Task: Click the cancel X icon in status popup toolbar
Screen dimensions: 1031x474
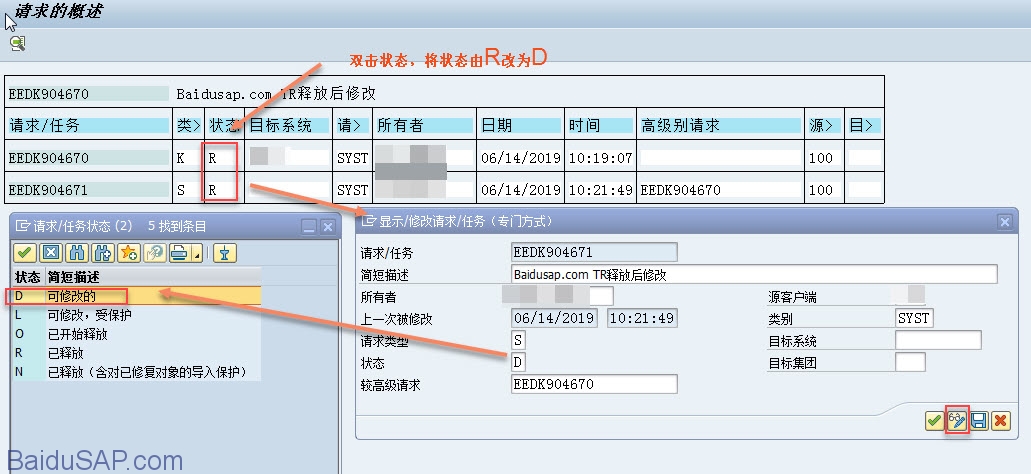Action: point(51,253)
